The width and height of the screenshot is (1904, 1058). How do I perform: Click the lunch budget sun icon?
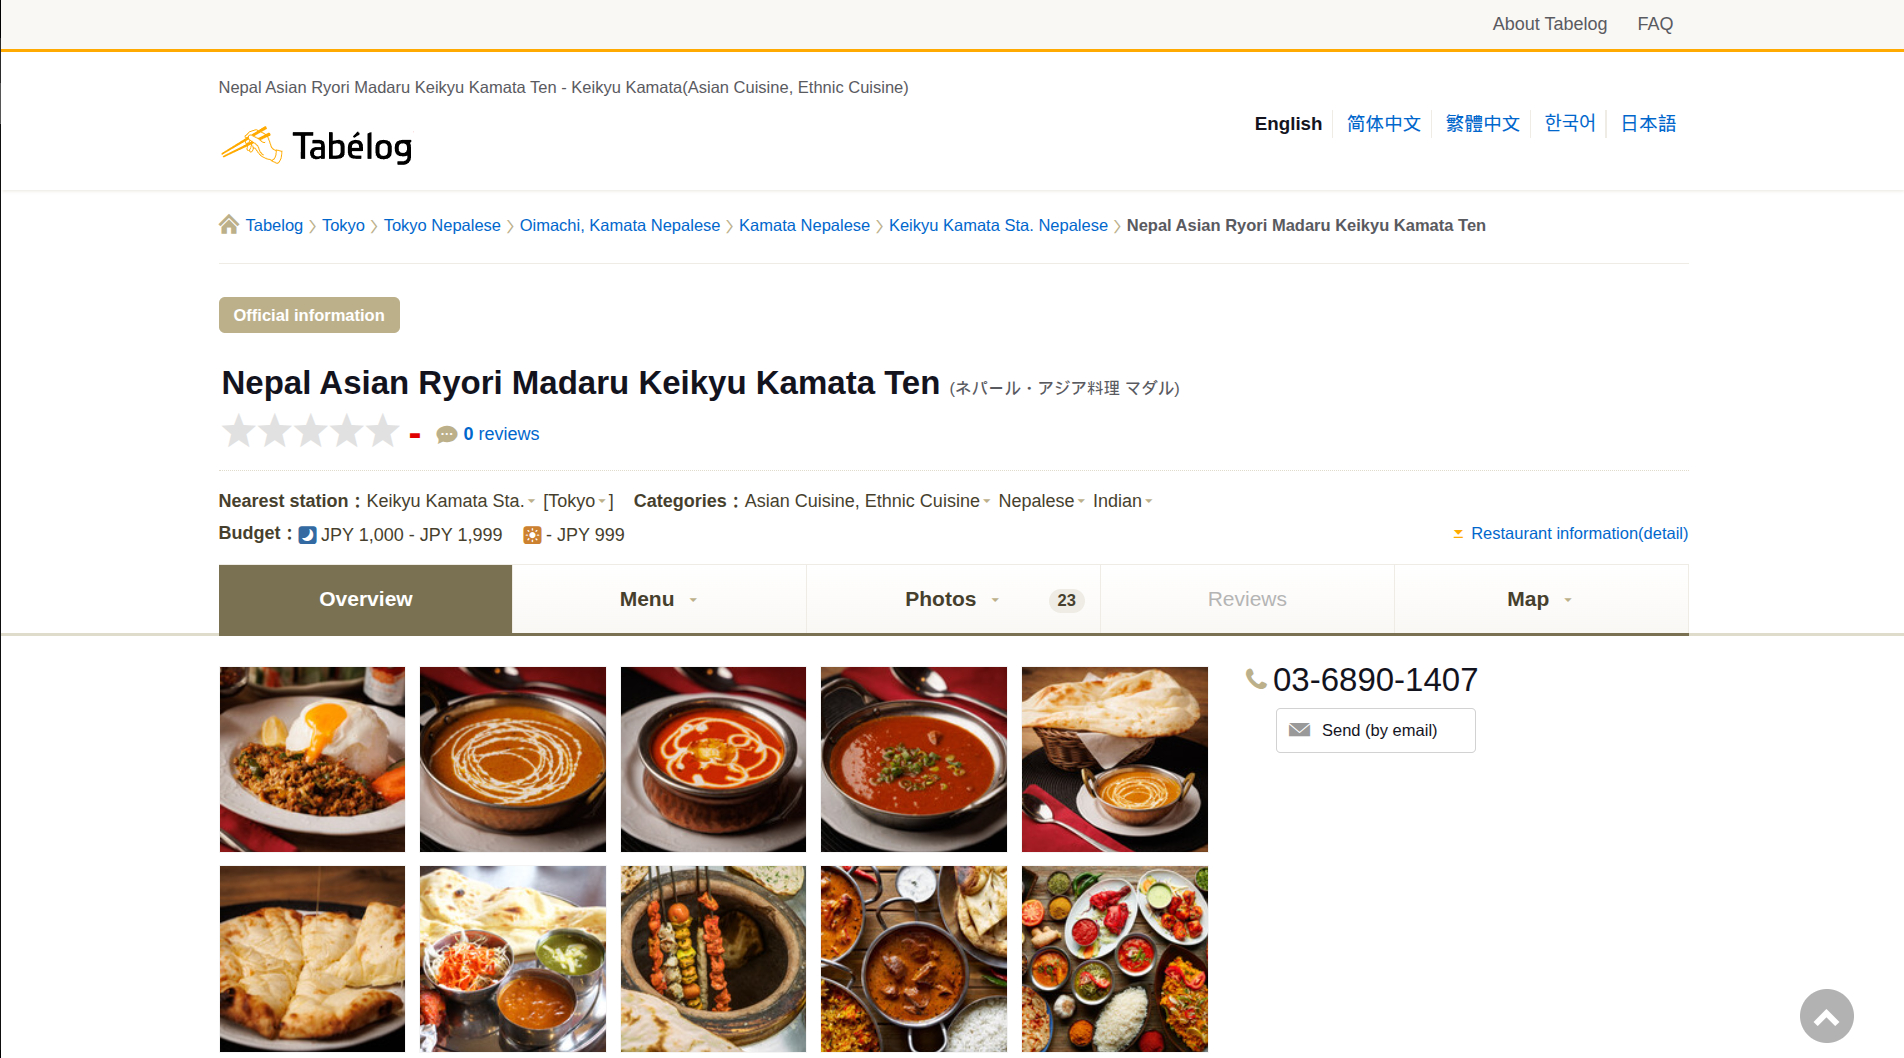(x=532, y=535)
